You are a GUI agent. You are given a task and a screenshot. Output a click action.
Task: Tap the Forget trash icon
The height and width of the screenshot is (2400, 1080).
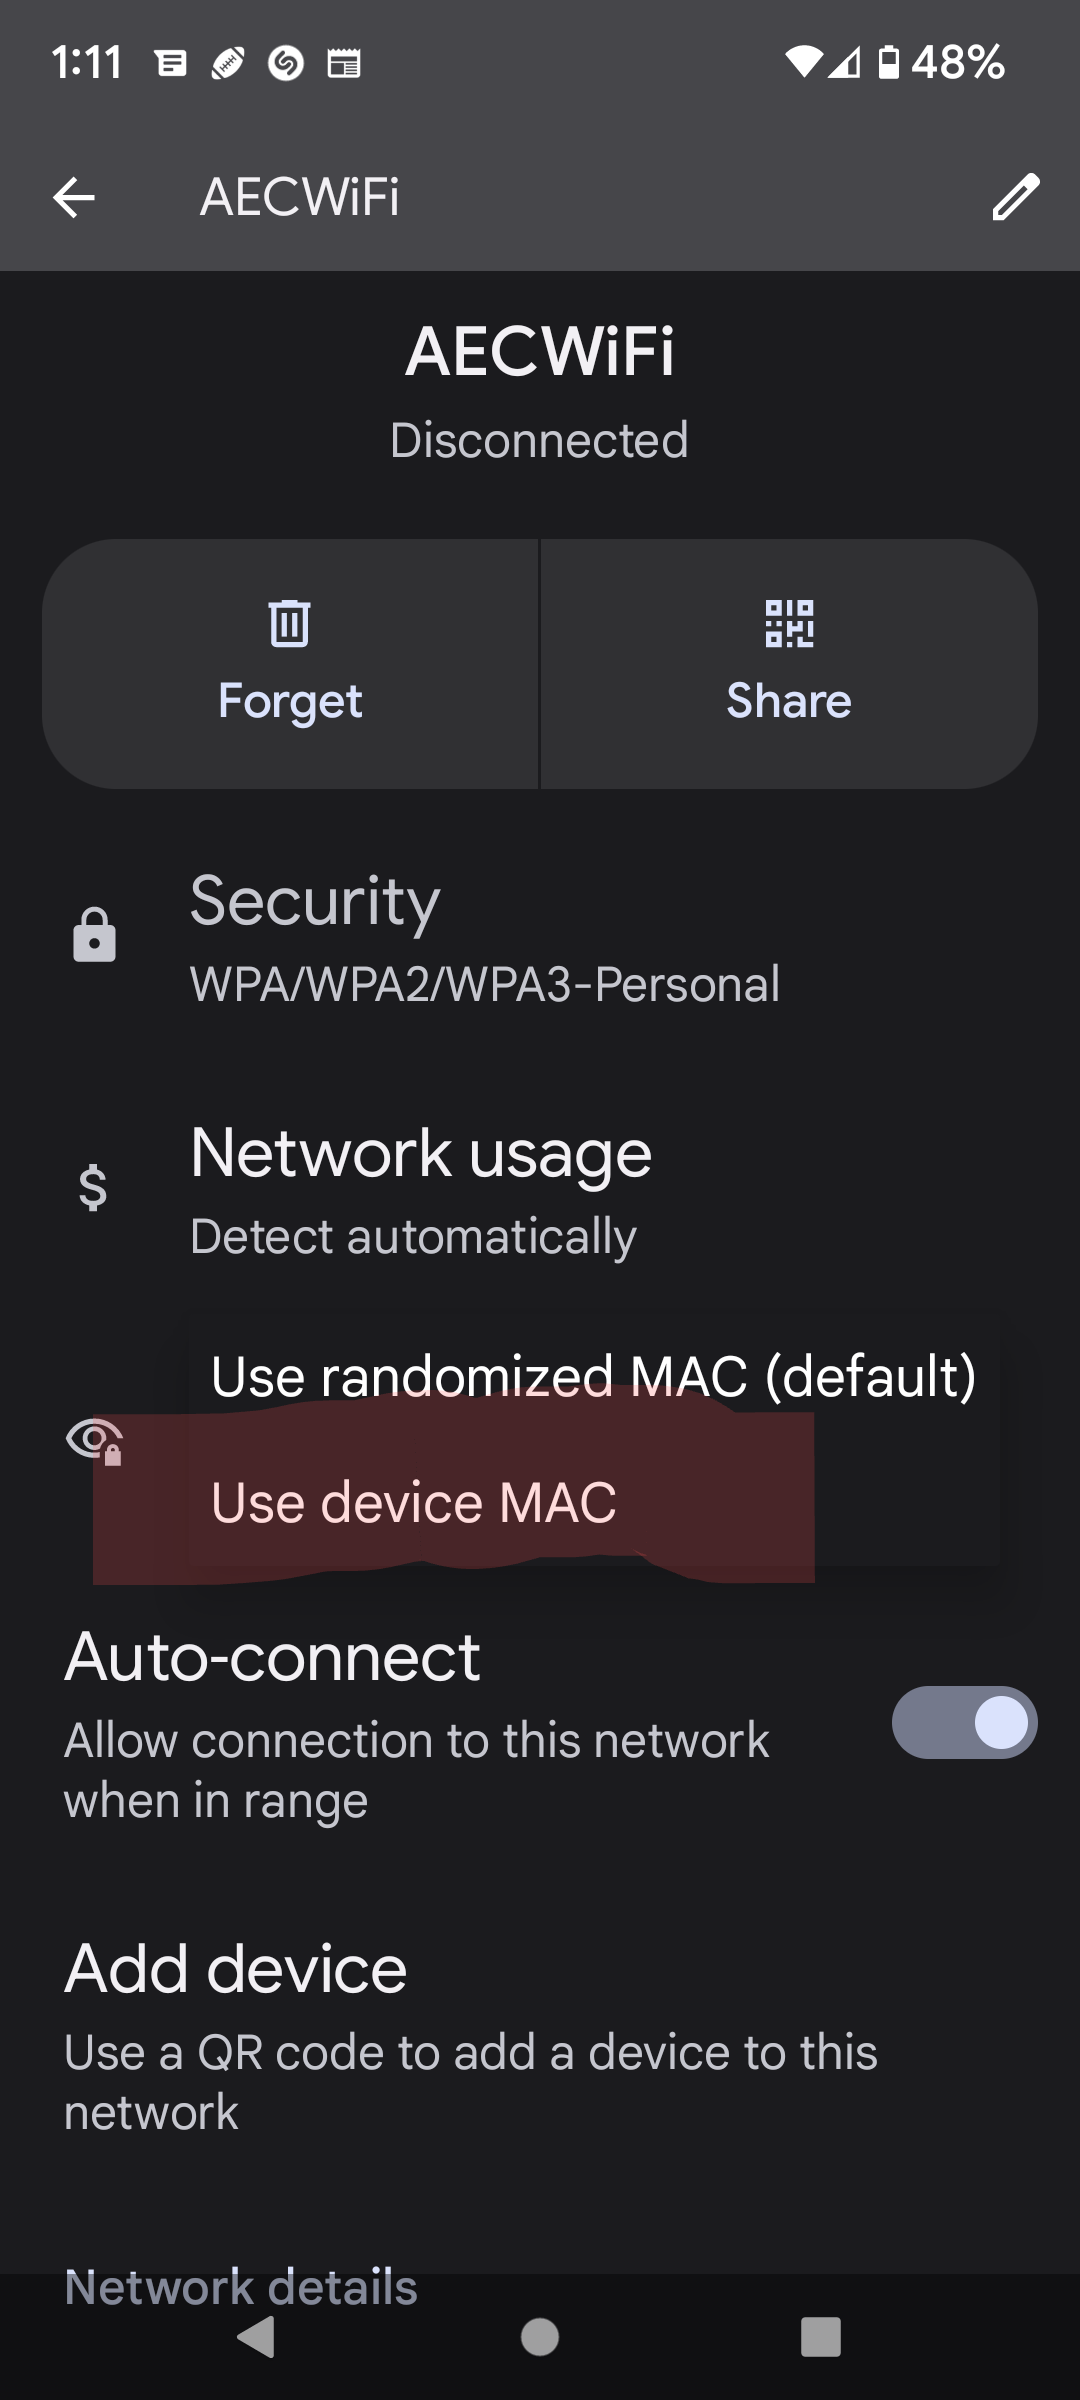(290, 624)
